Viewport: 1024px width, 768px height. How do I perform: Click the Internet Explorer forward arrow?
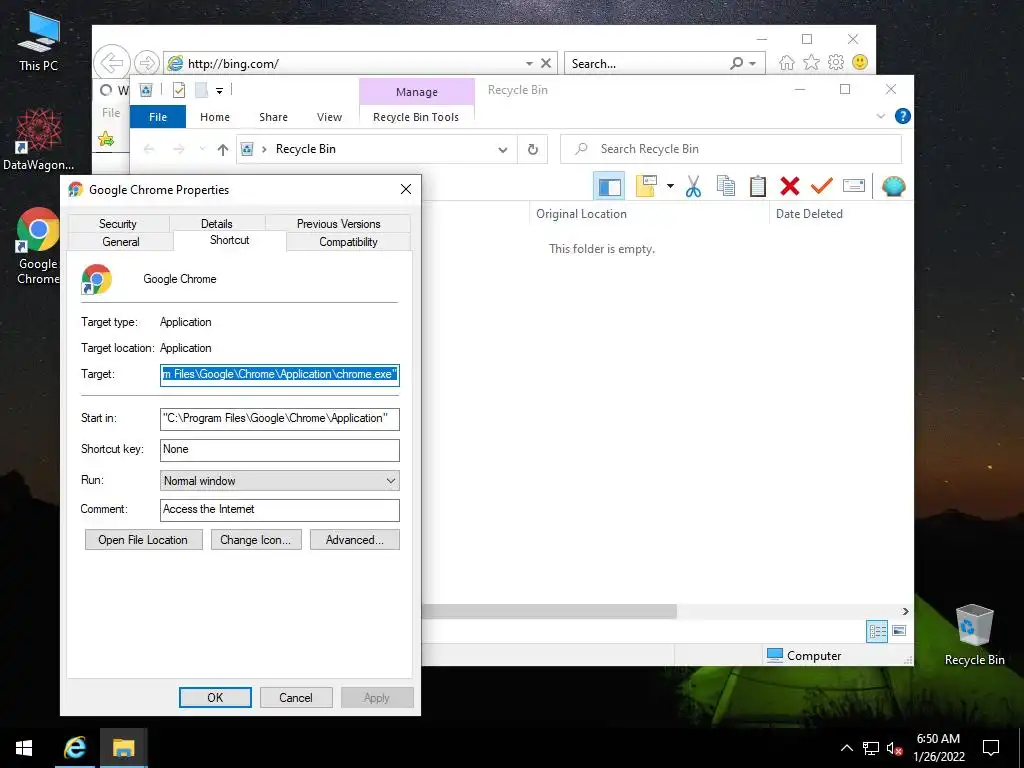[x=147, y=63]
